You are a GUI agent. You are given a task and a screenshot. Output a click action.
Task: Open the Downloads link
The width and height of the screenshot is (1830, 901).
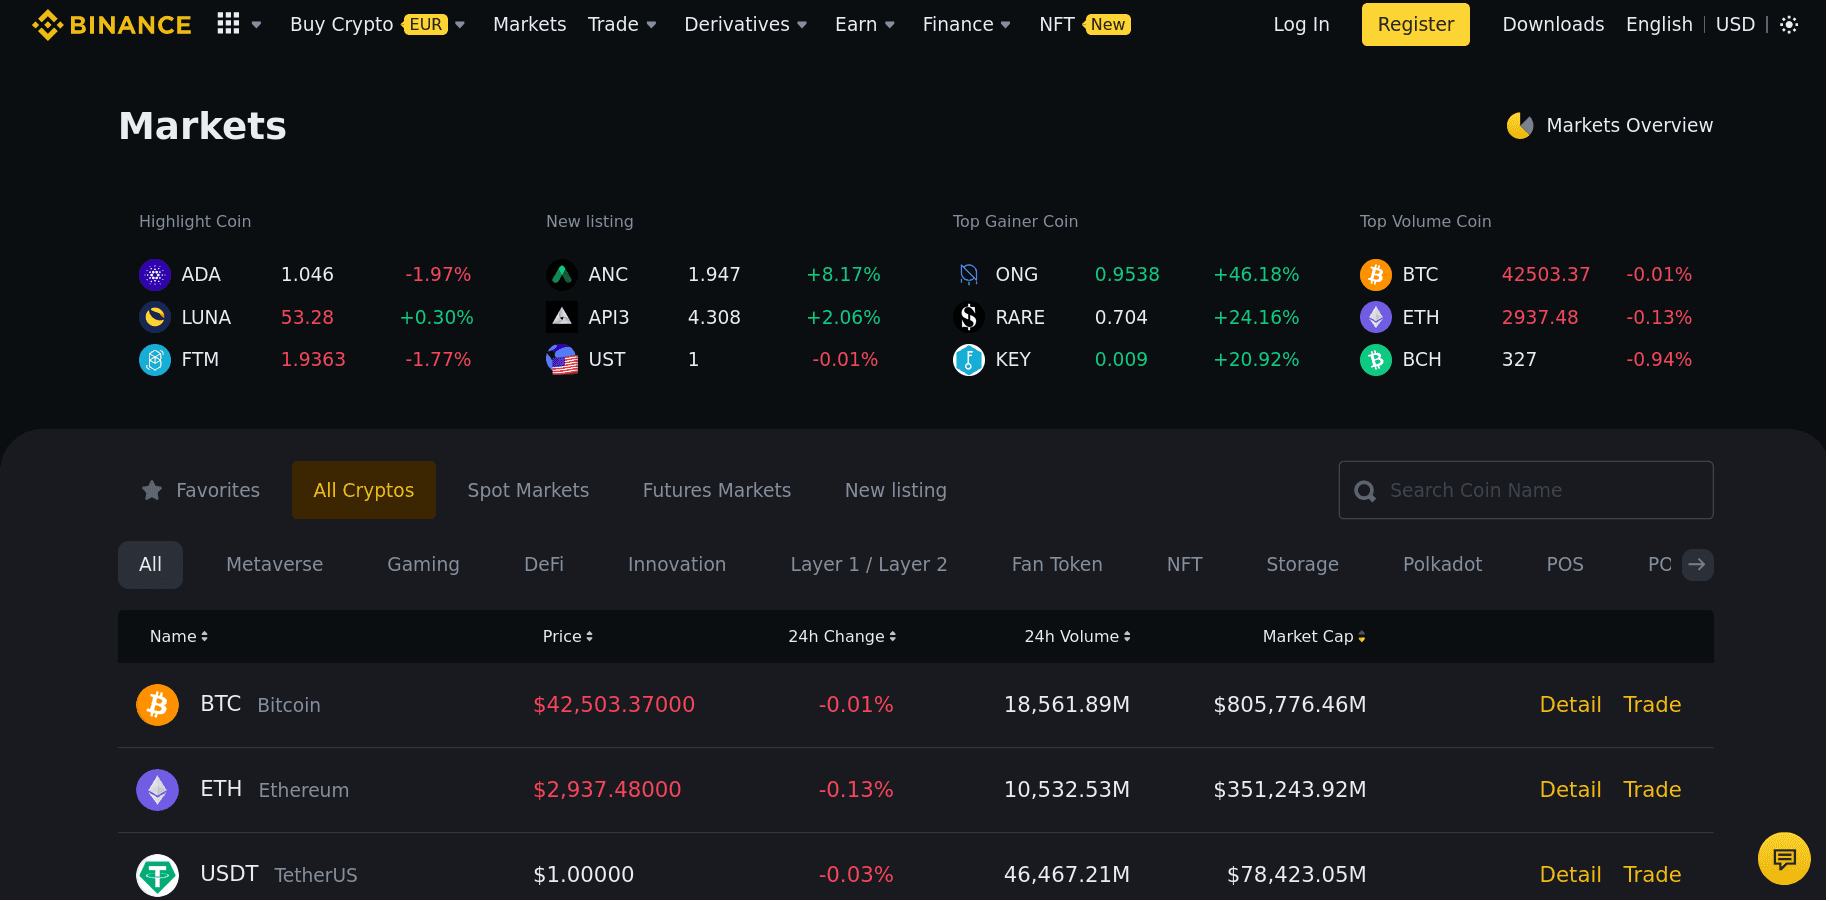[x=1553, y=24]
